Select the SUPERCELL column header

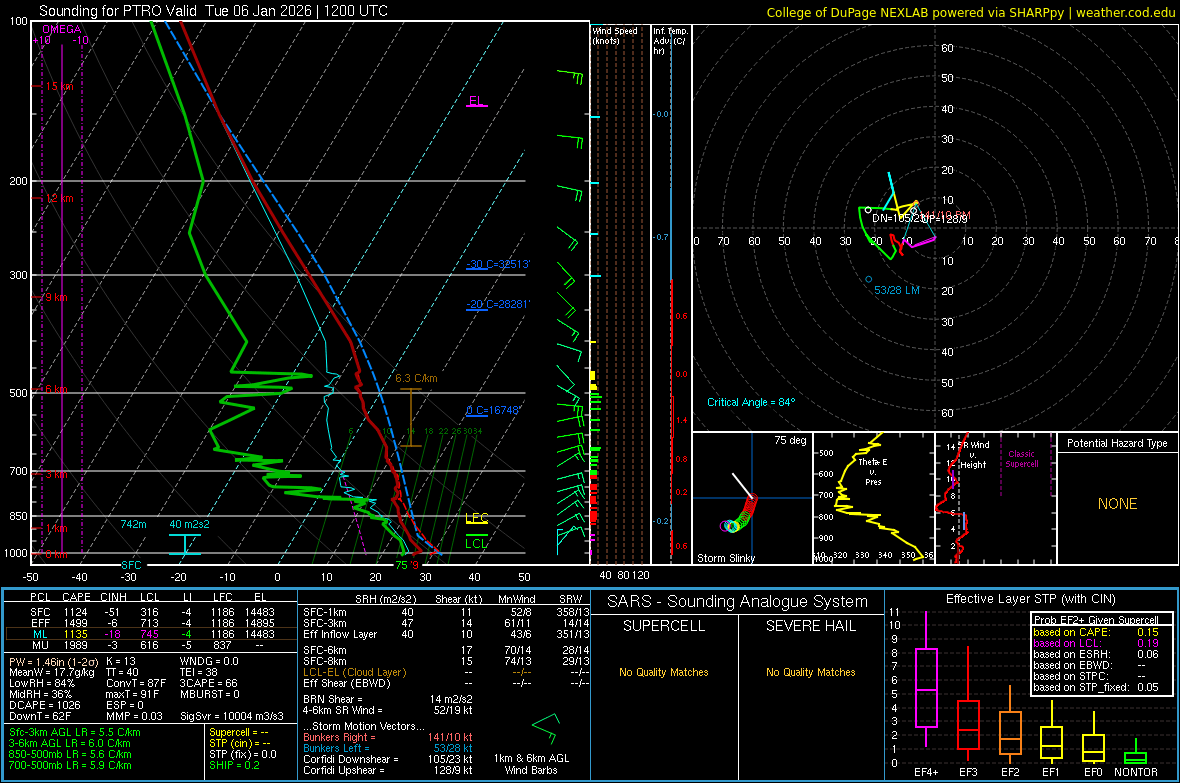tap(664, 626)
